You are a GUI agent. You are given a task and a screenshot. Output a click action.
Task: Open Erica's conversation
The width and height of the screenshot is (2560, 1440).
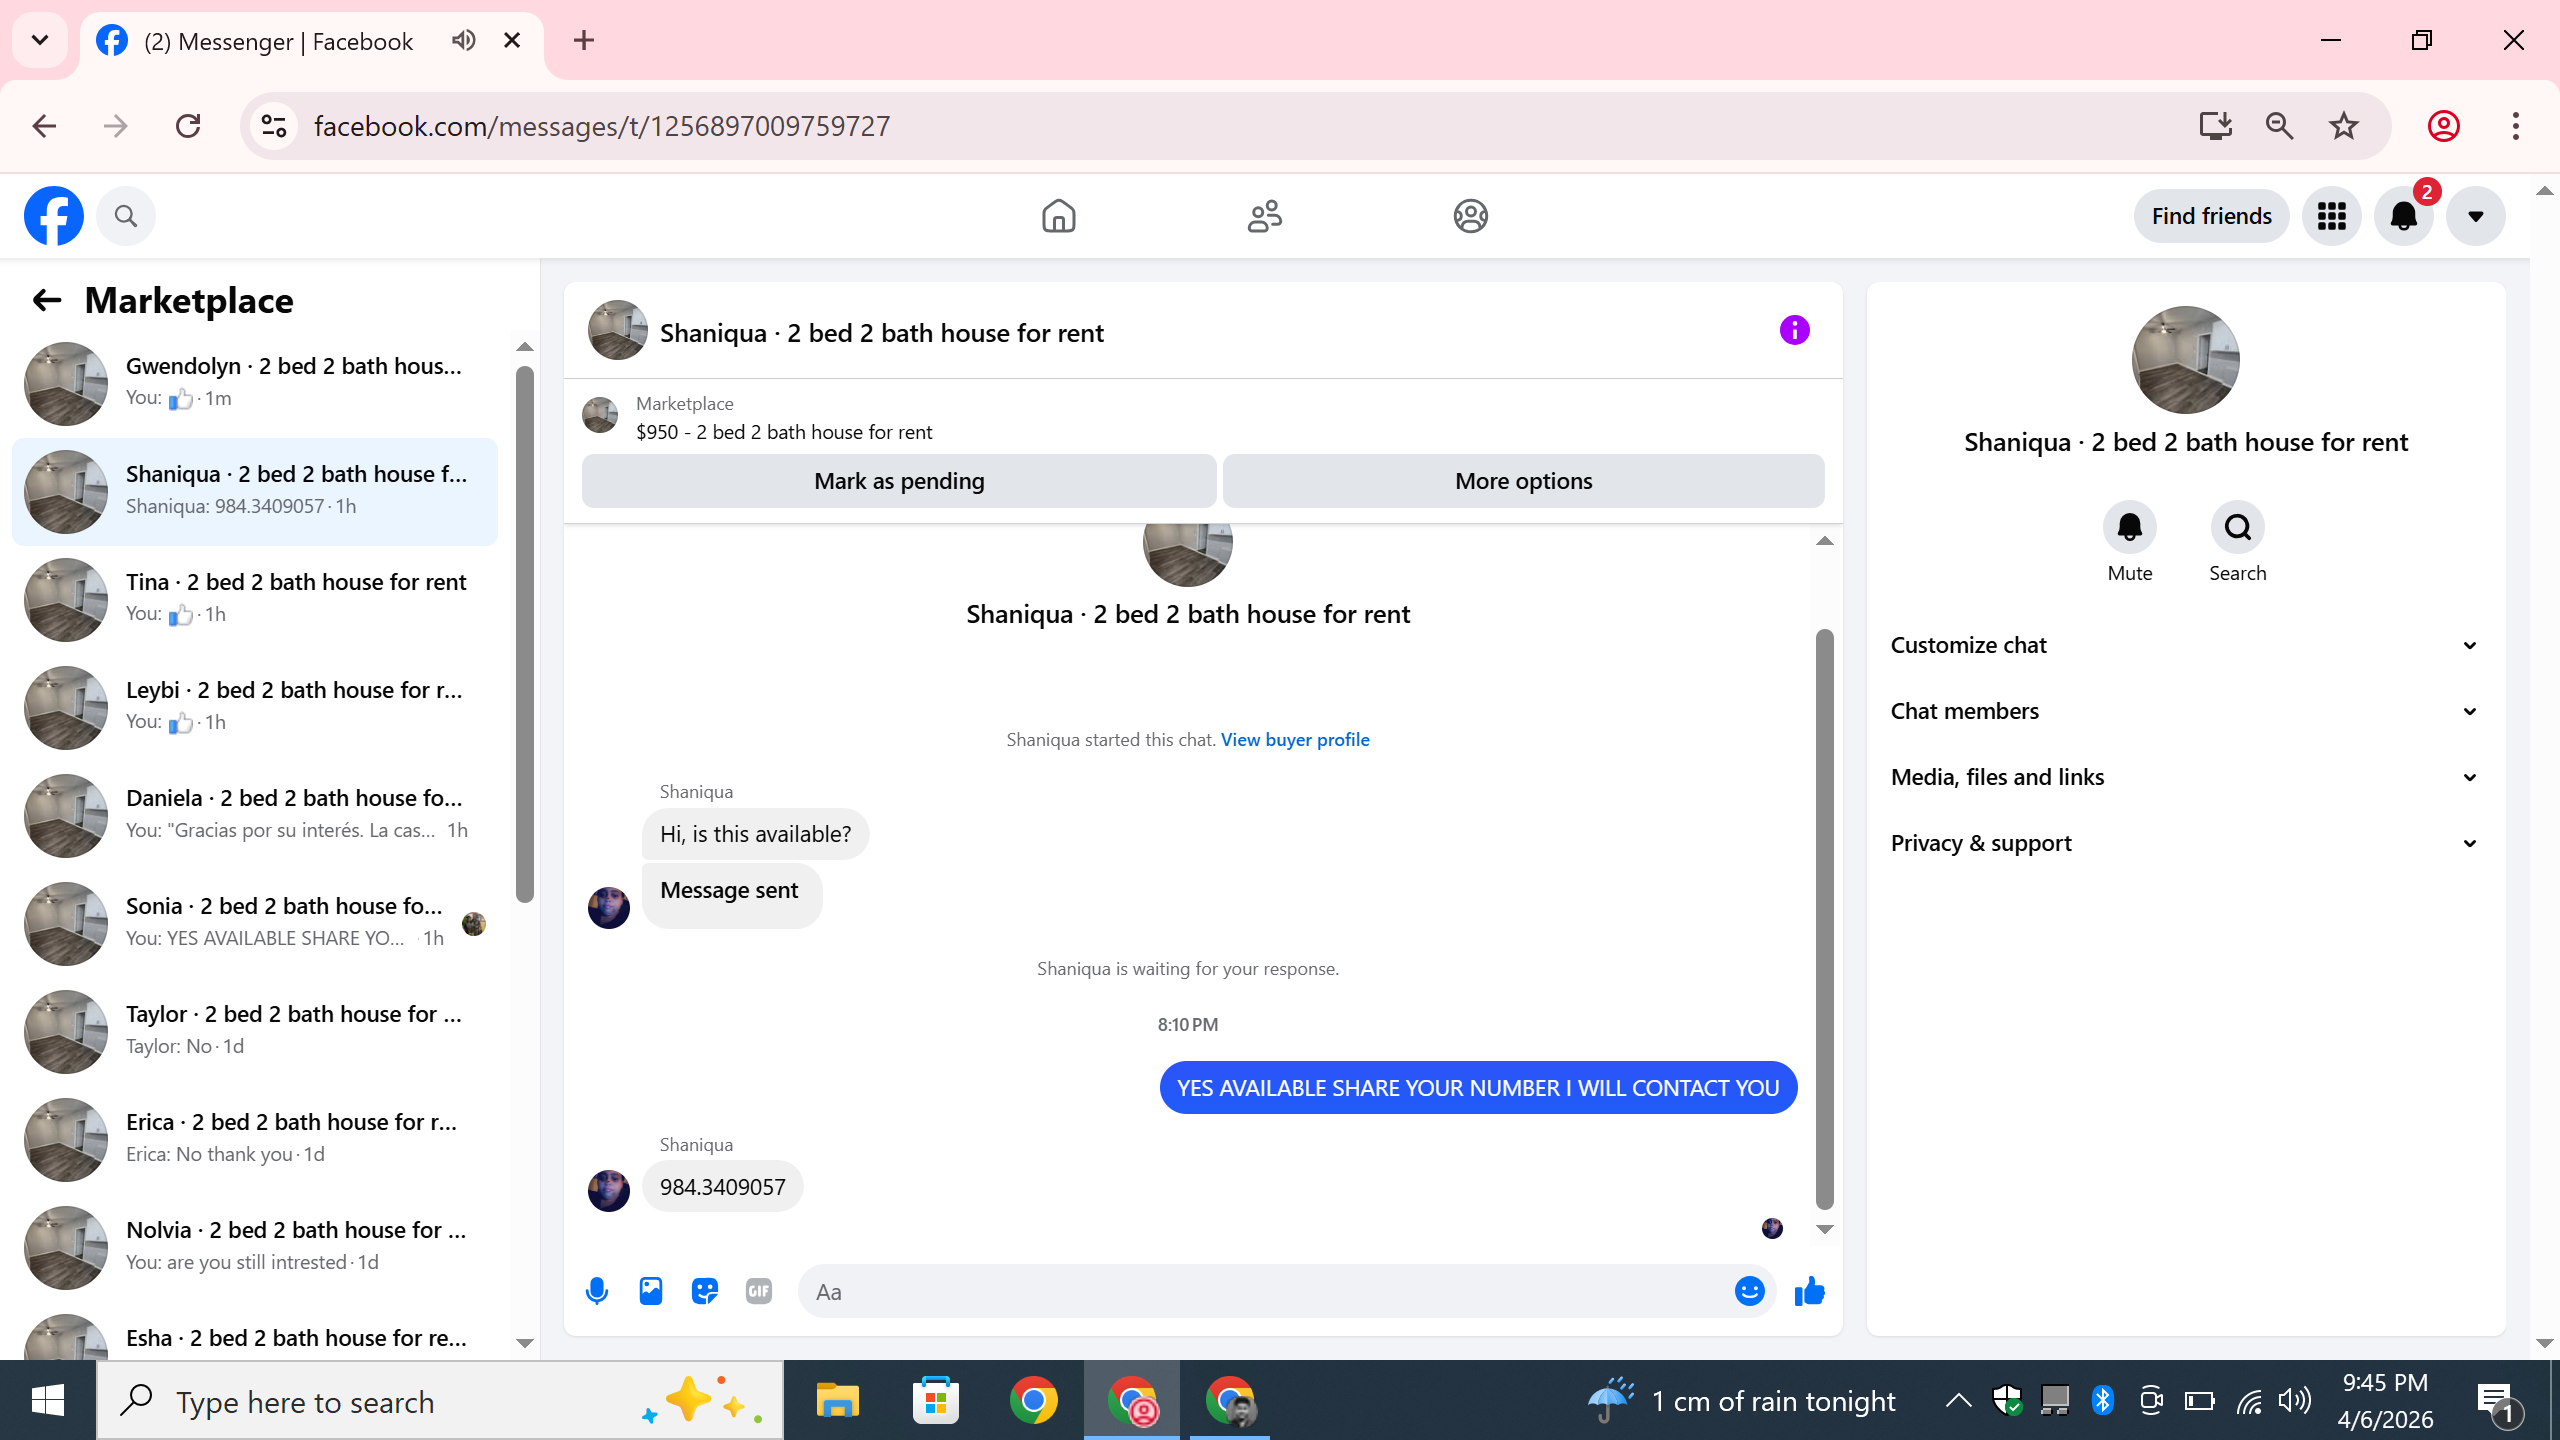coord(255,1140)
